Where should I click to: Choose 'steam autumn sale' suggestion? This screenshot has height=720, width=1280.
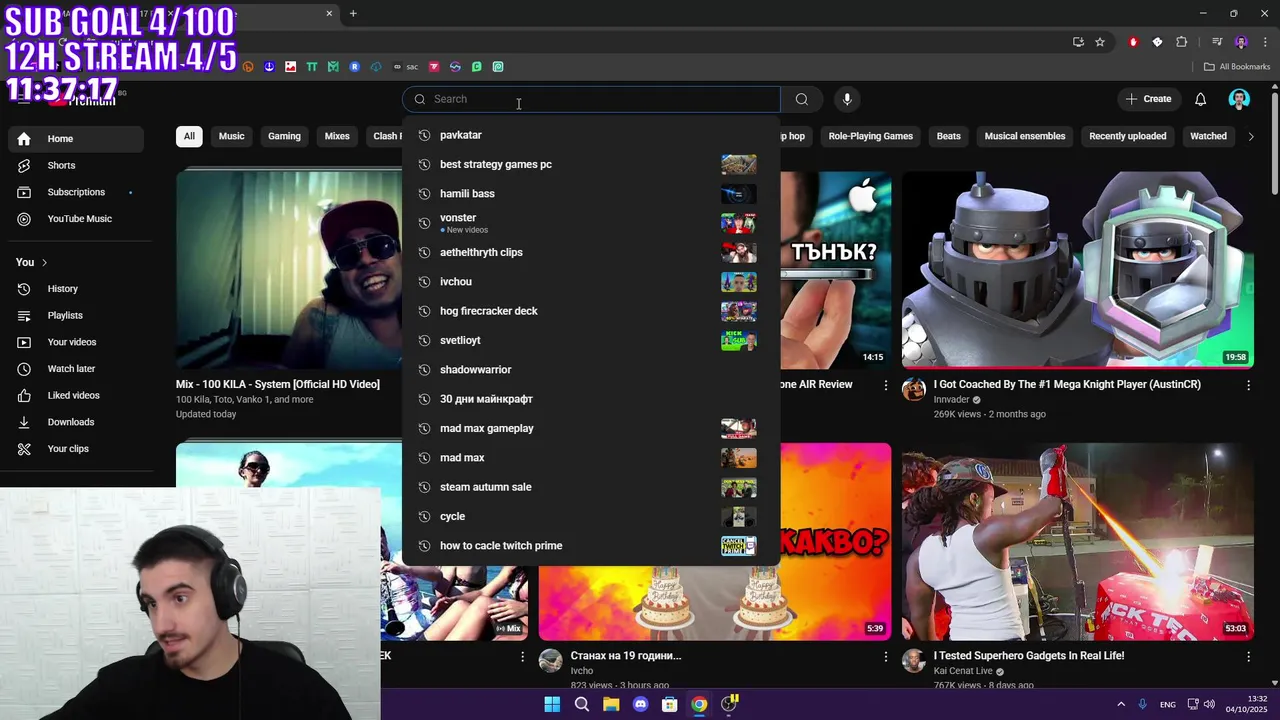(591, 487)
